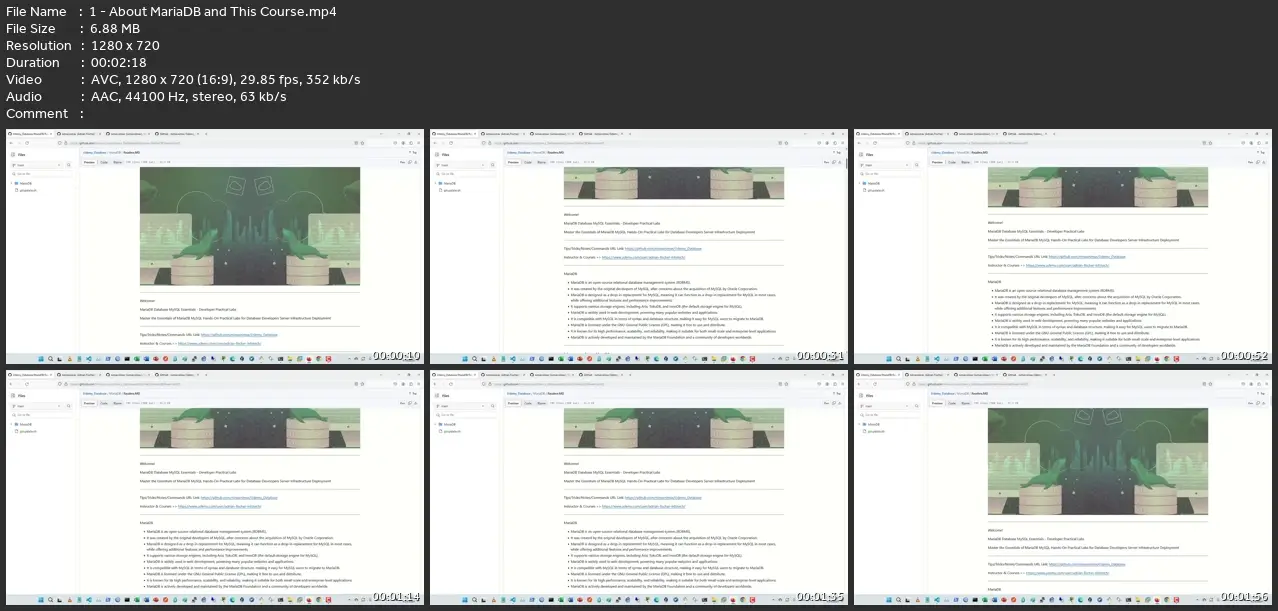Click Windows Start button in the 00:00:31 frame

pyautogui.click(x=465, y=359)
